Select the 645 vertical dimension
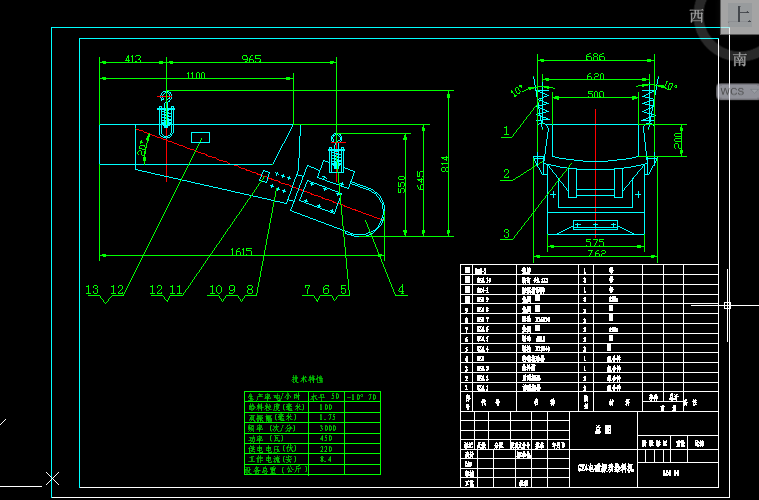The height and width of the screenshot is (500, 759). (x=420, y=180)
